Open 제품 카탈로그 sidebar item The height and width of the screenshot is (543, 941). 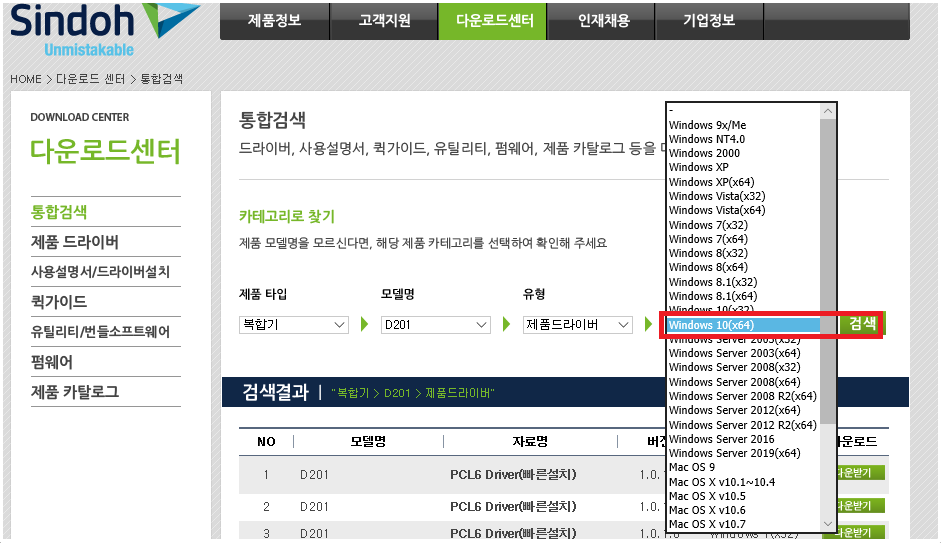pyautogui.click(x=75, y=392)
